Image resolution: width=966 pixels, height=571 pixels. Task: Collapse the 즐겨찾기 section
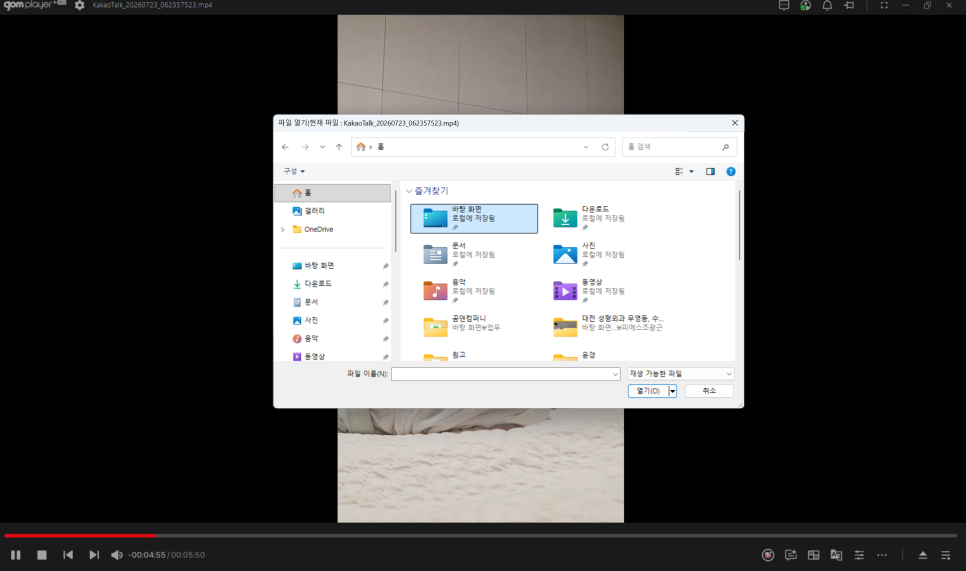pos(409,192)
